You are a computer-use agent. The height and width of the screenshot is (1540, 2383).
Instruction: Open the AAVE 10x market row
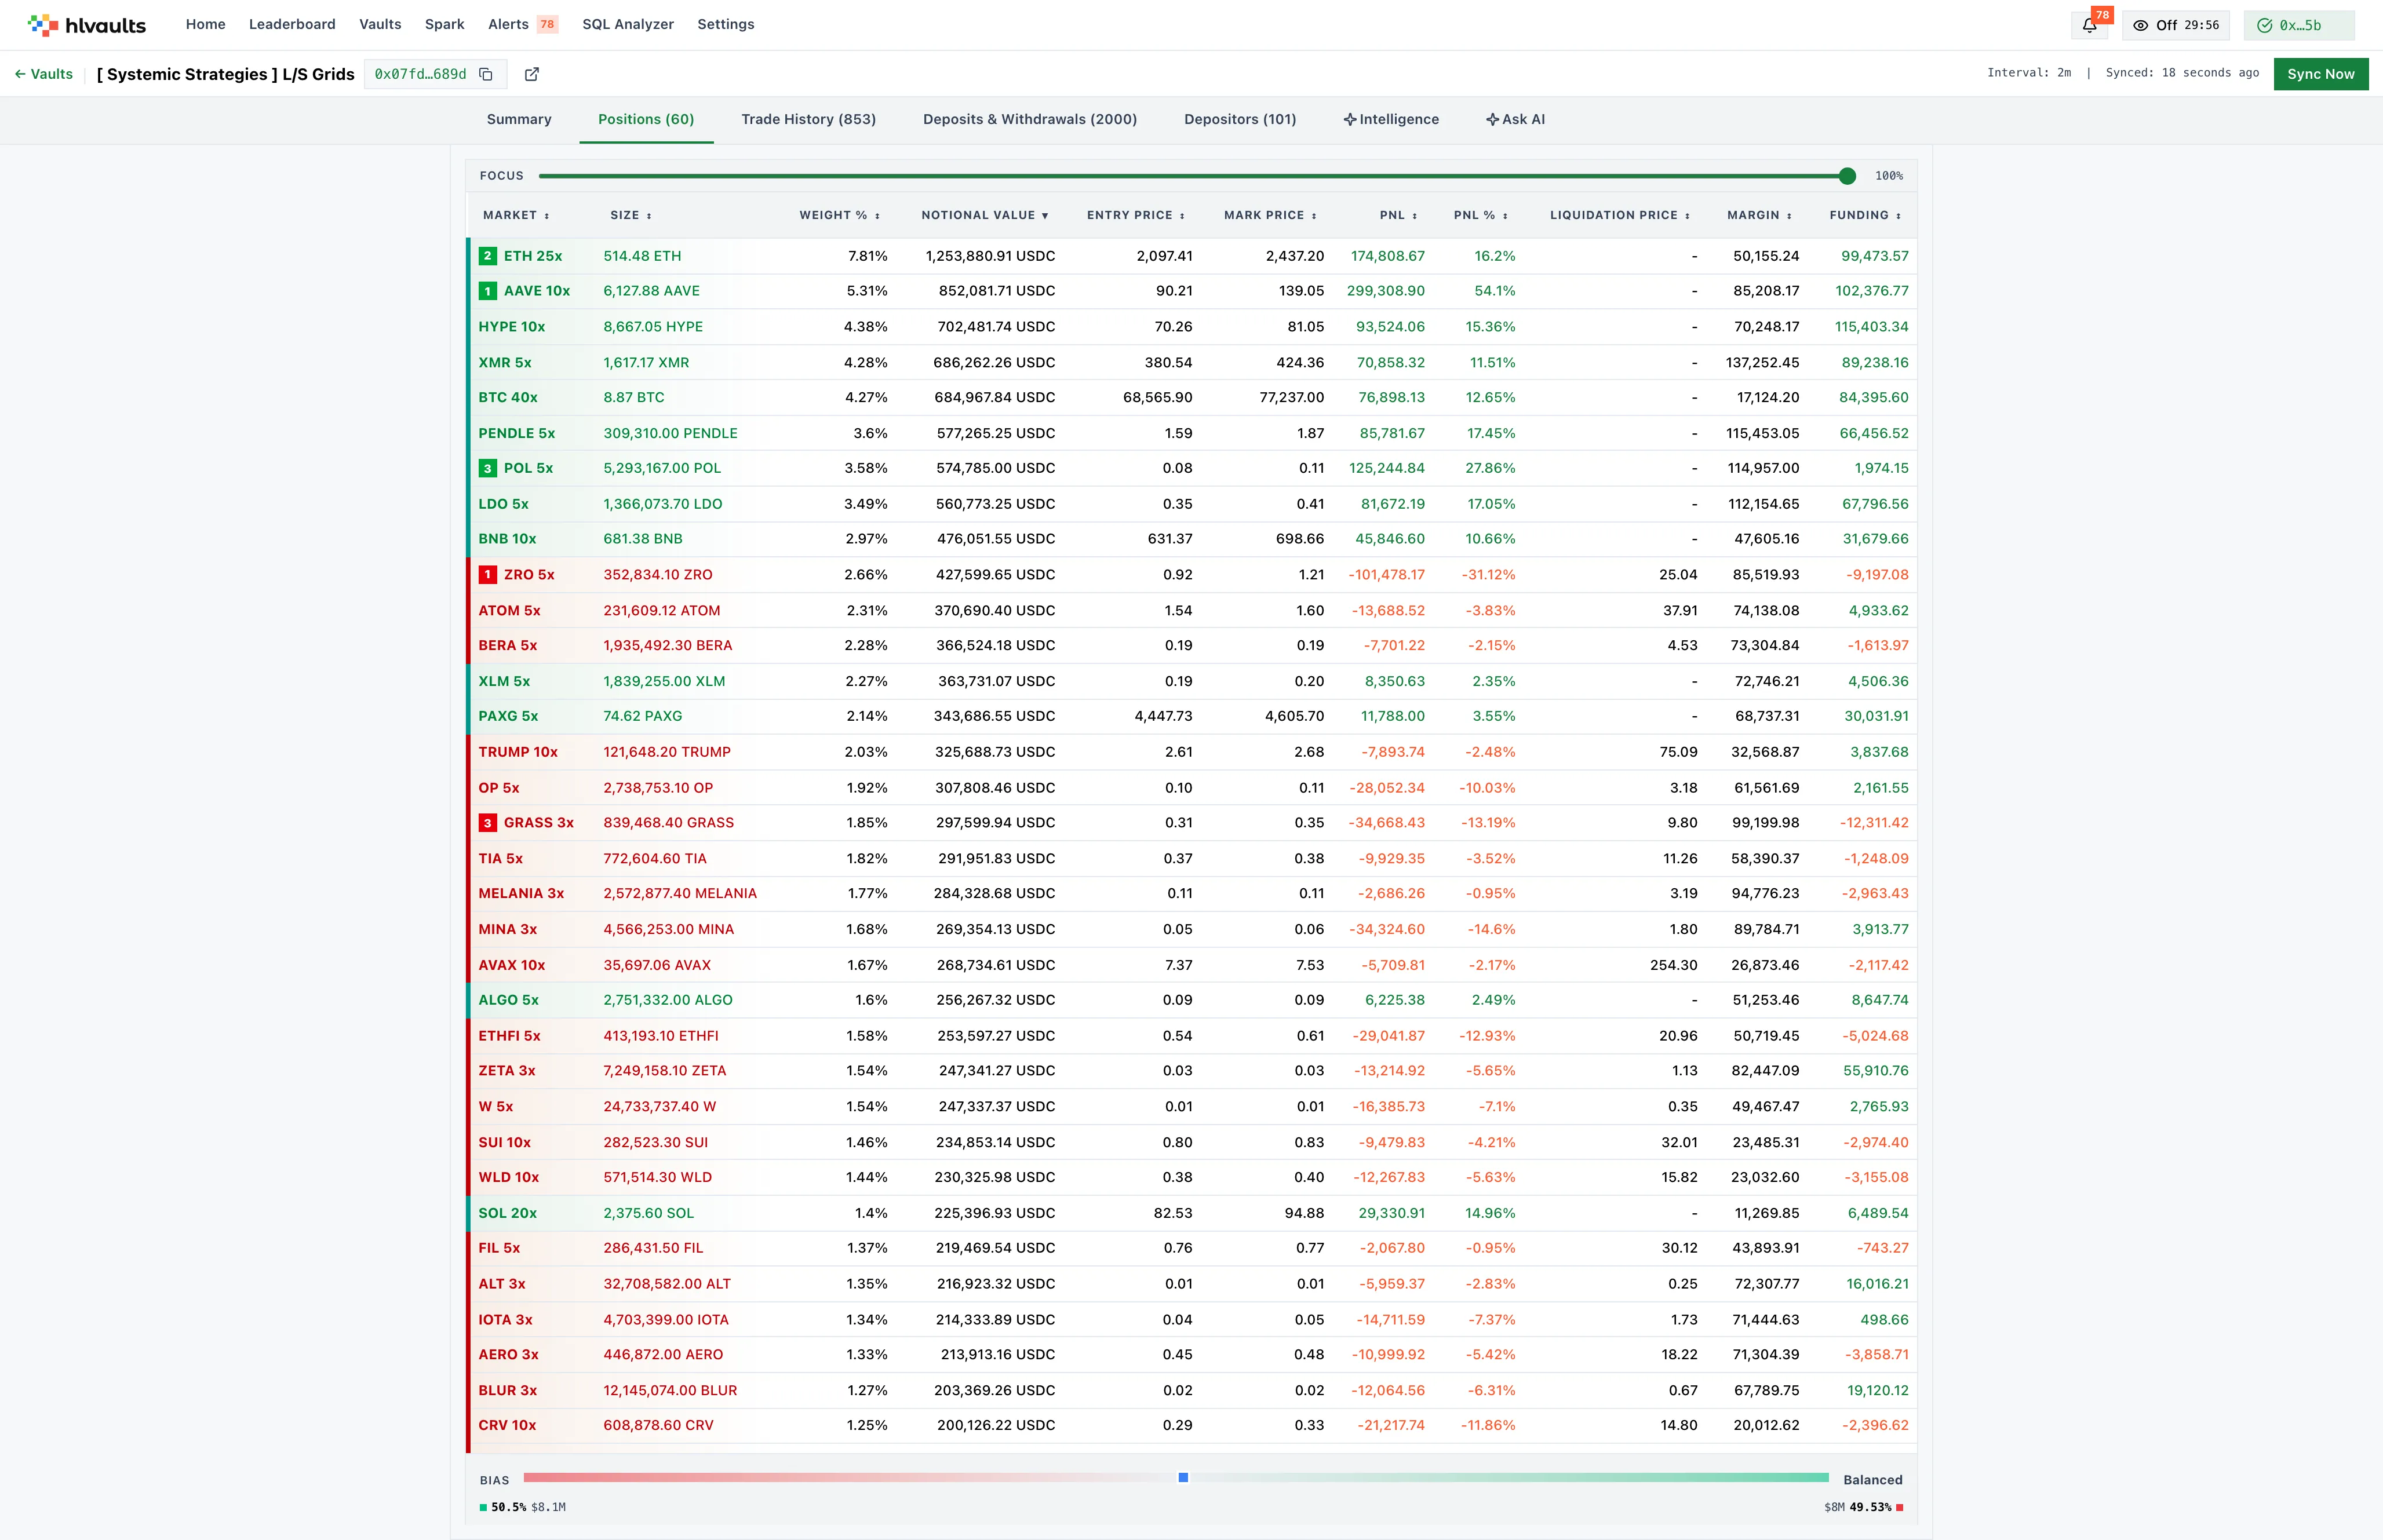coord(1192,291)
